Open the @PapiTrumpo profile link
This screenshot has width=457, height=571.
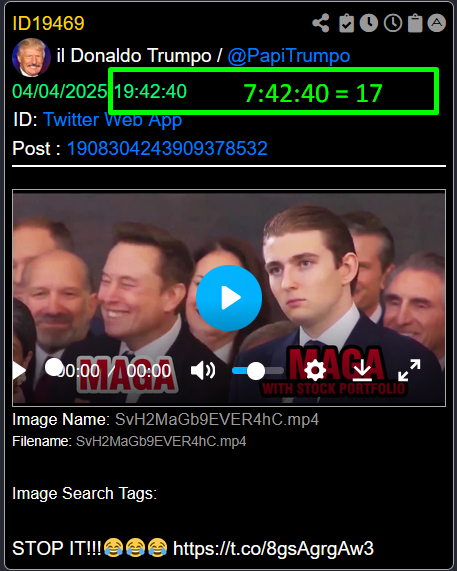click(289, 56)
